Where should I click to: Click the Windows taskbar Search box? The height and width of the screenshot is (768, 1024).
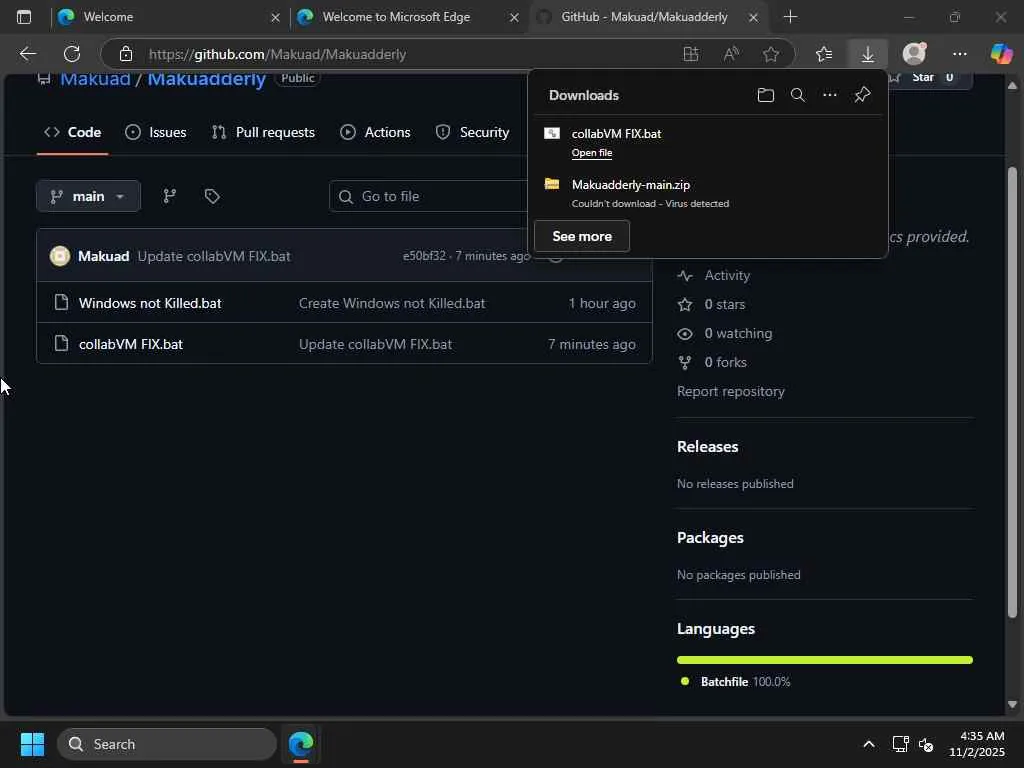(x=167, y=744)
